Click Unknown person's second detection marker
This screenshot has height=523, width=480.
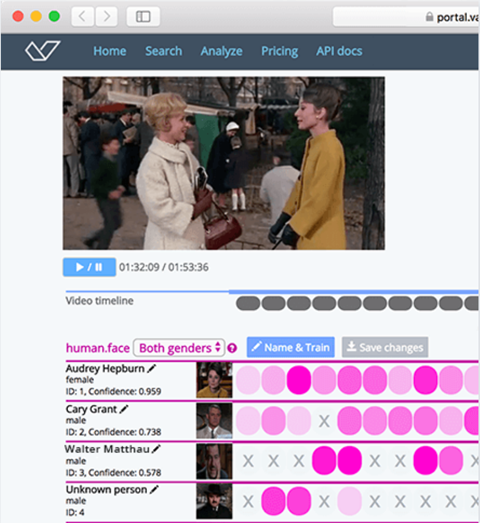pos(273,501)
